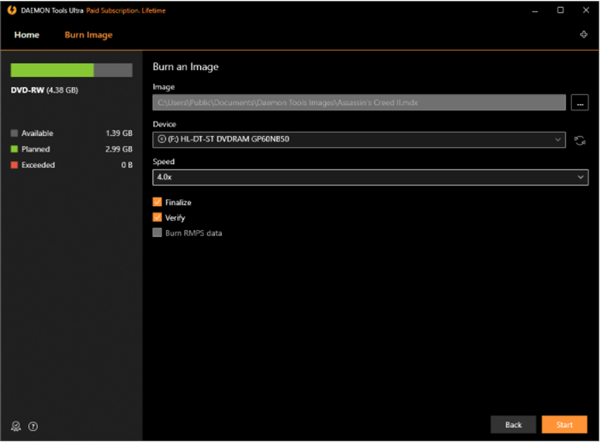Click the 2.99 GB planned value

[x=119, y=149]
